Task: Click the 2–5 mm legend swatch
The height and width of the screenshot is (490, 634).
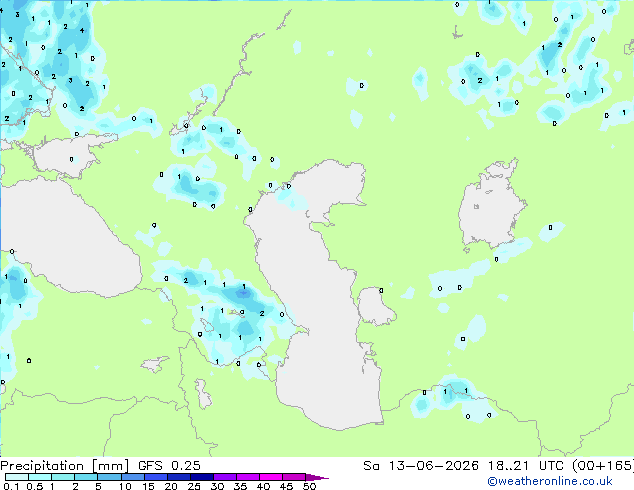Action: coord(86,477)
